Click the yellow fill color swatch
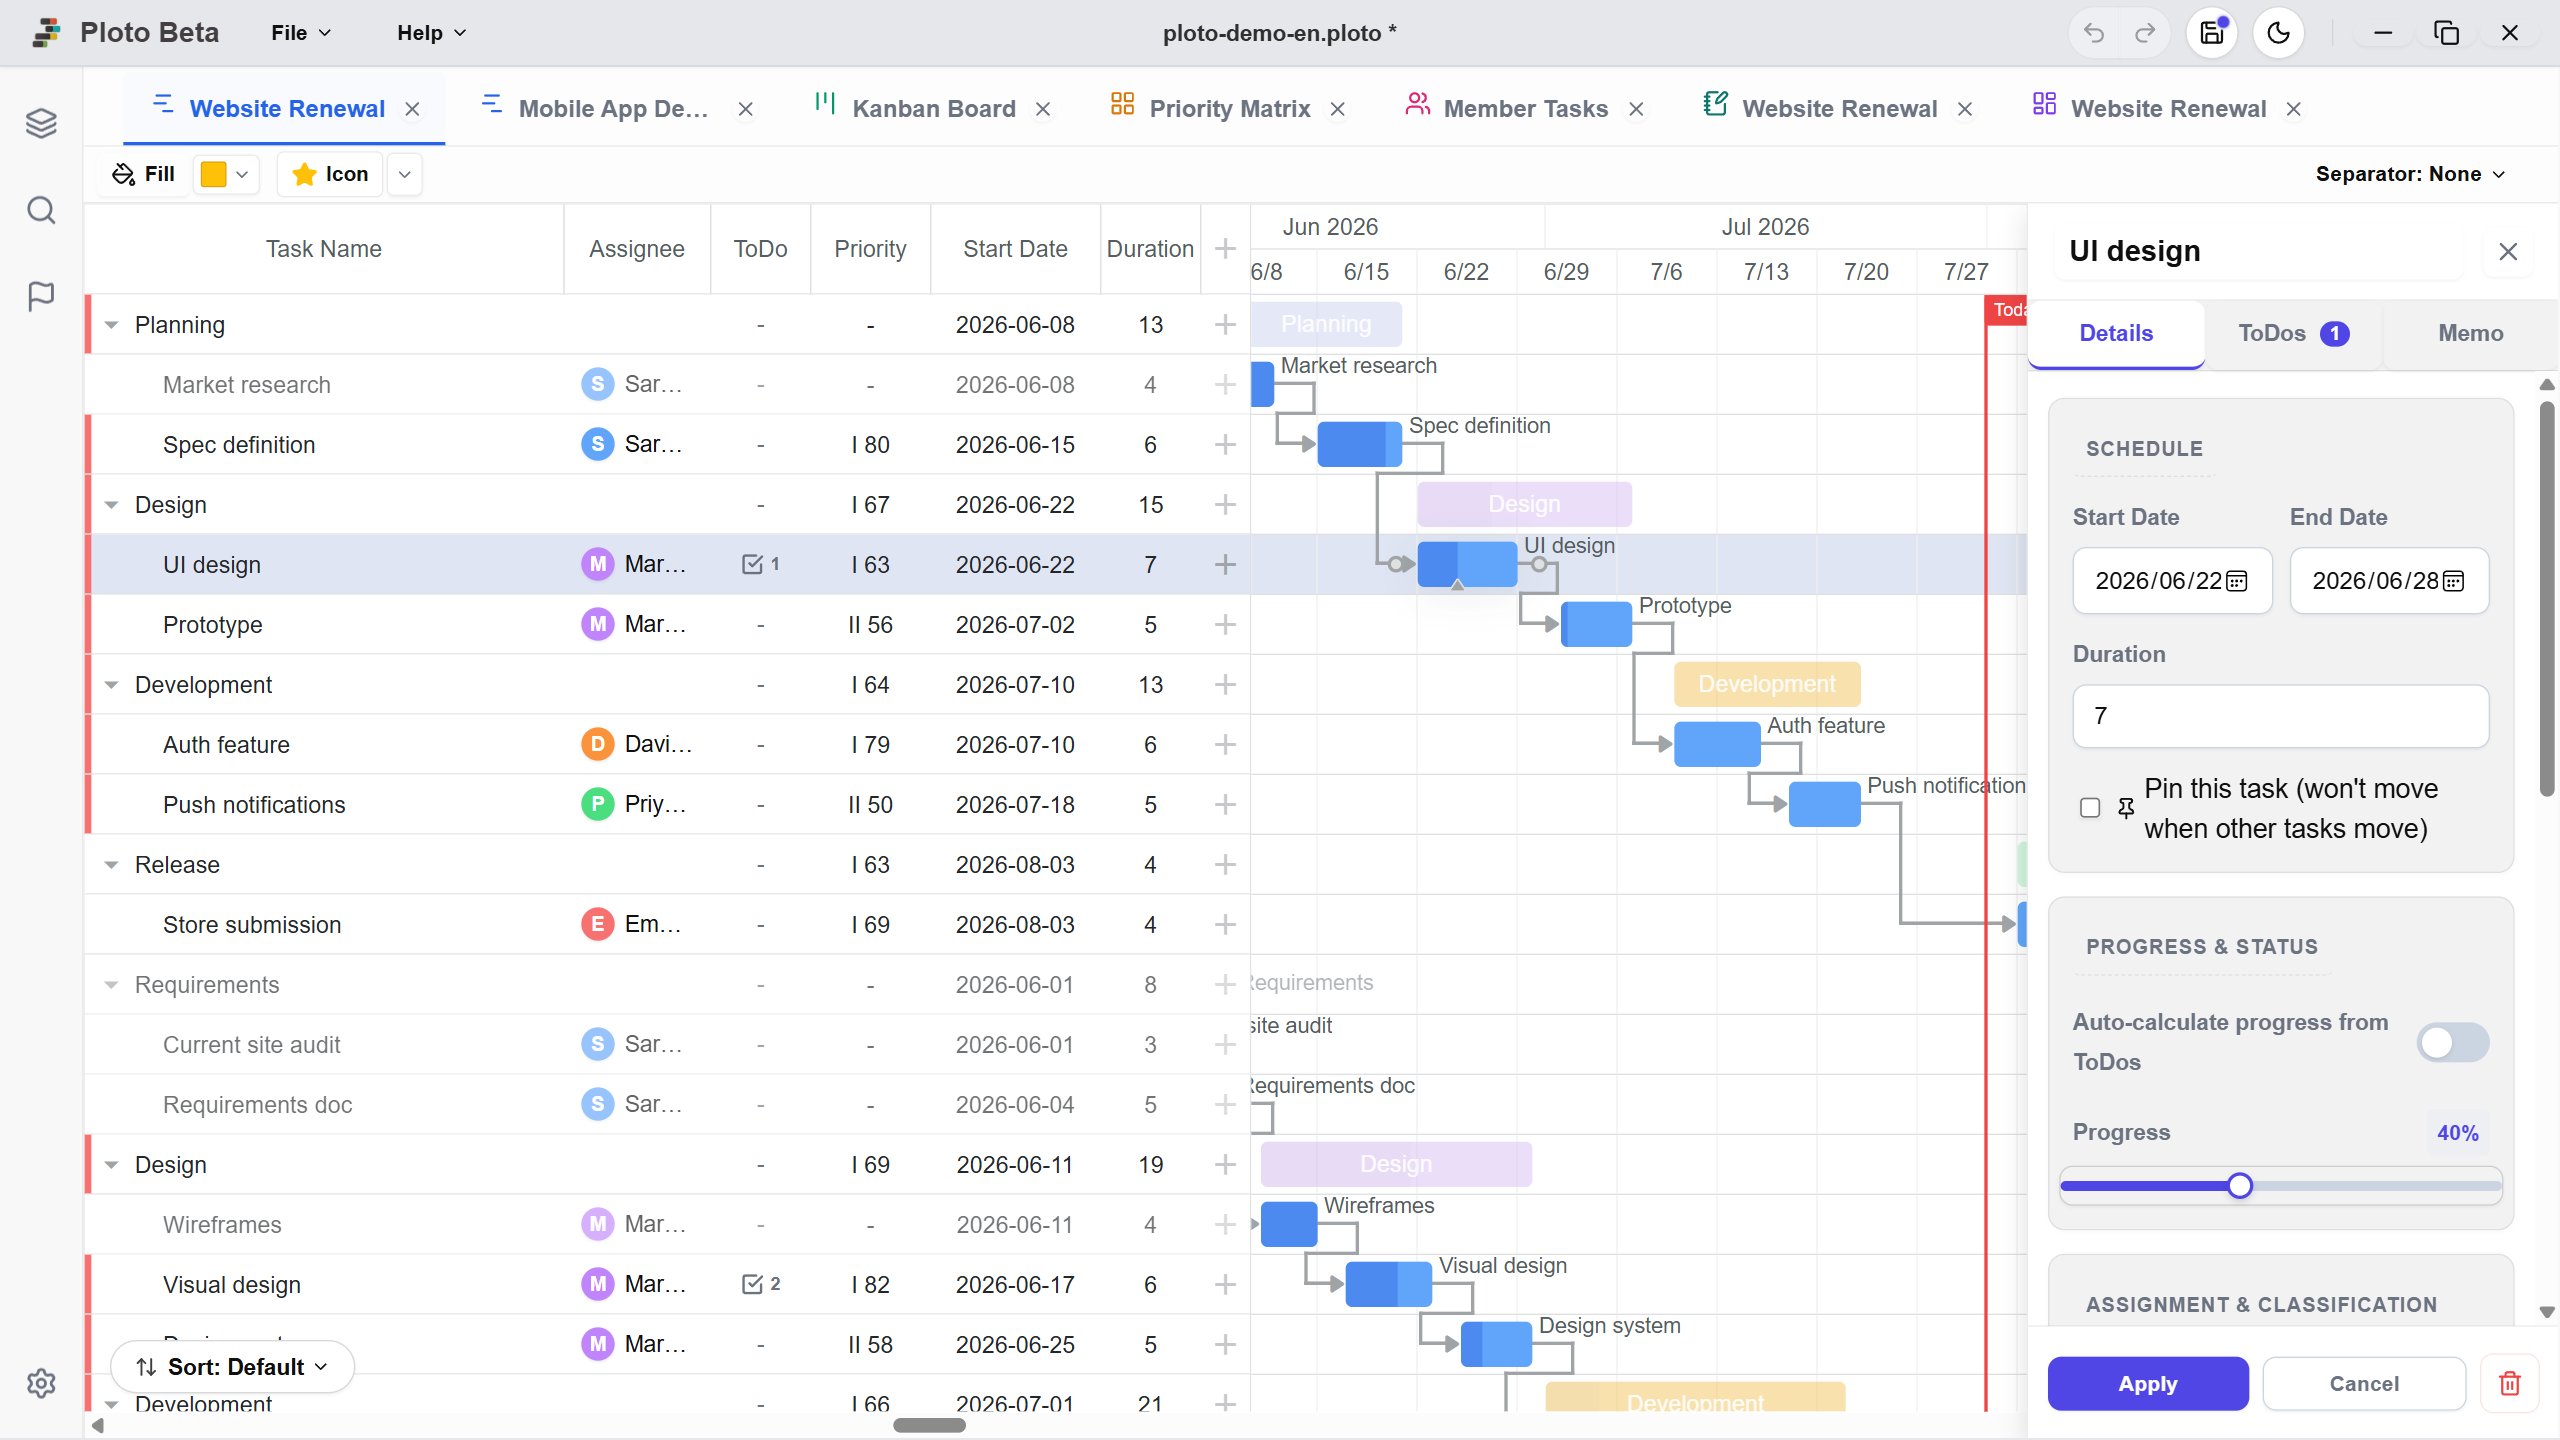 pyautogui.click(x=213, y=174)
